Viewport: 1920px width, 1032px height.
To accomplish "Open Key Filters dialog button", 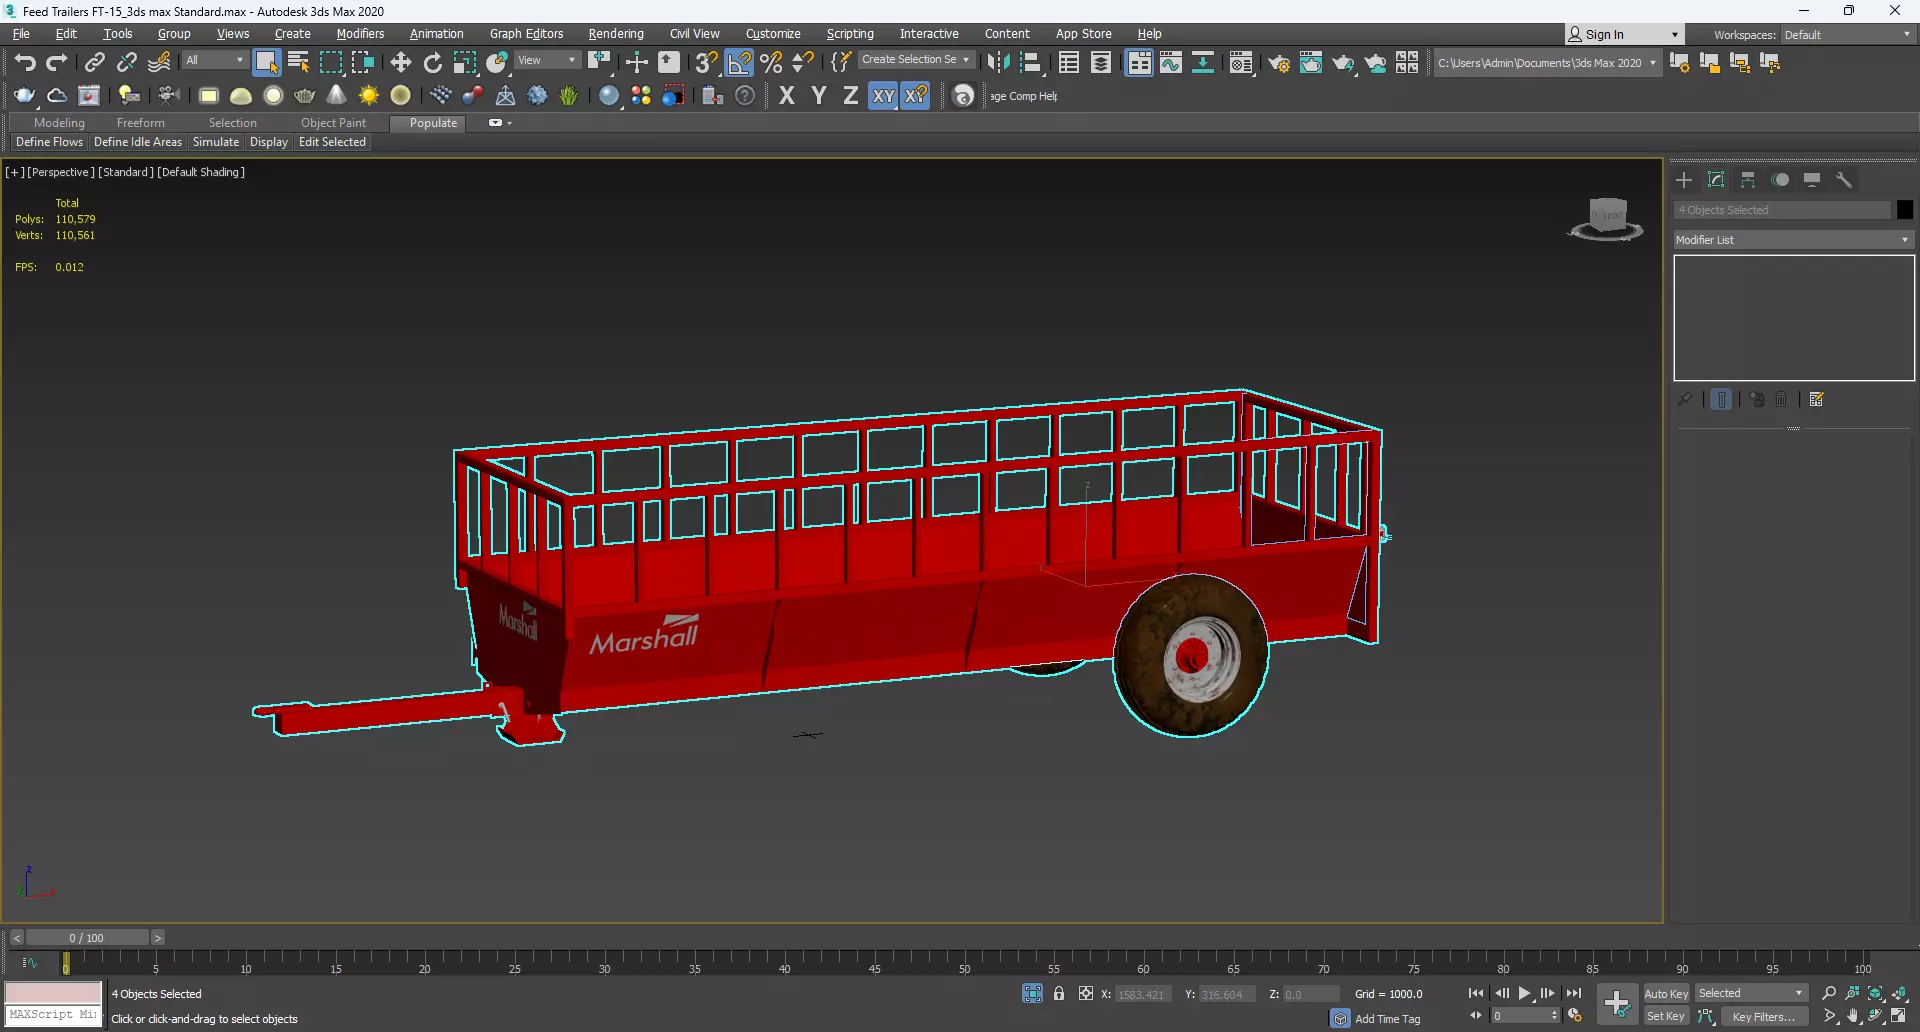I will click(x=1765, y=1016).
